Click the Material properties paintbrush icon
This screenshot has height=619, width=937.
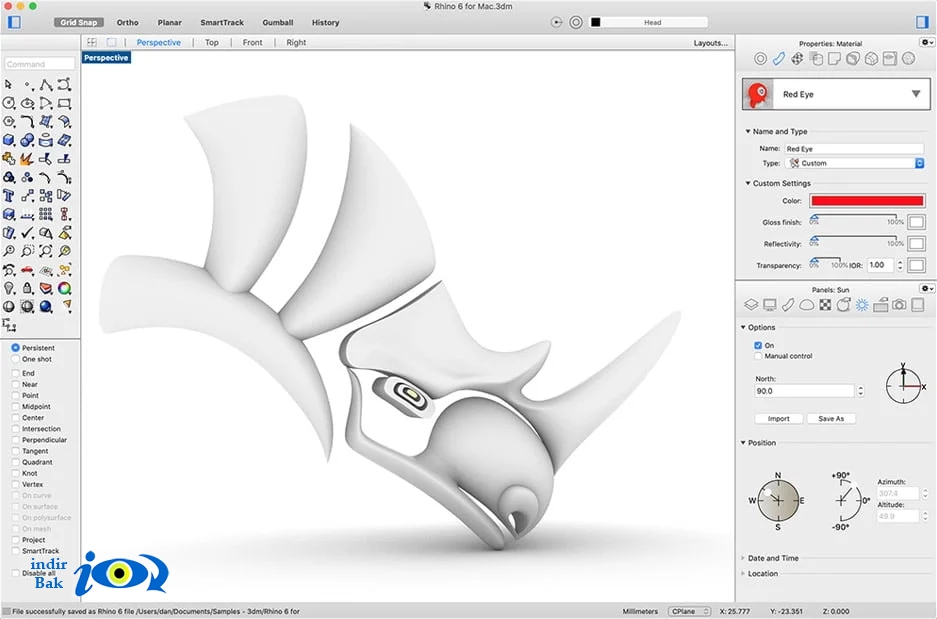(x=779, y=59)
